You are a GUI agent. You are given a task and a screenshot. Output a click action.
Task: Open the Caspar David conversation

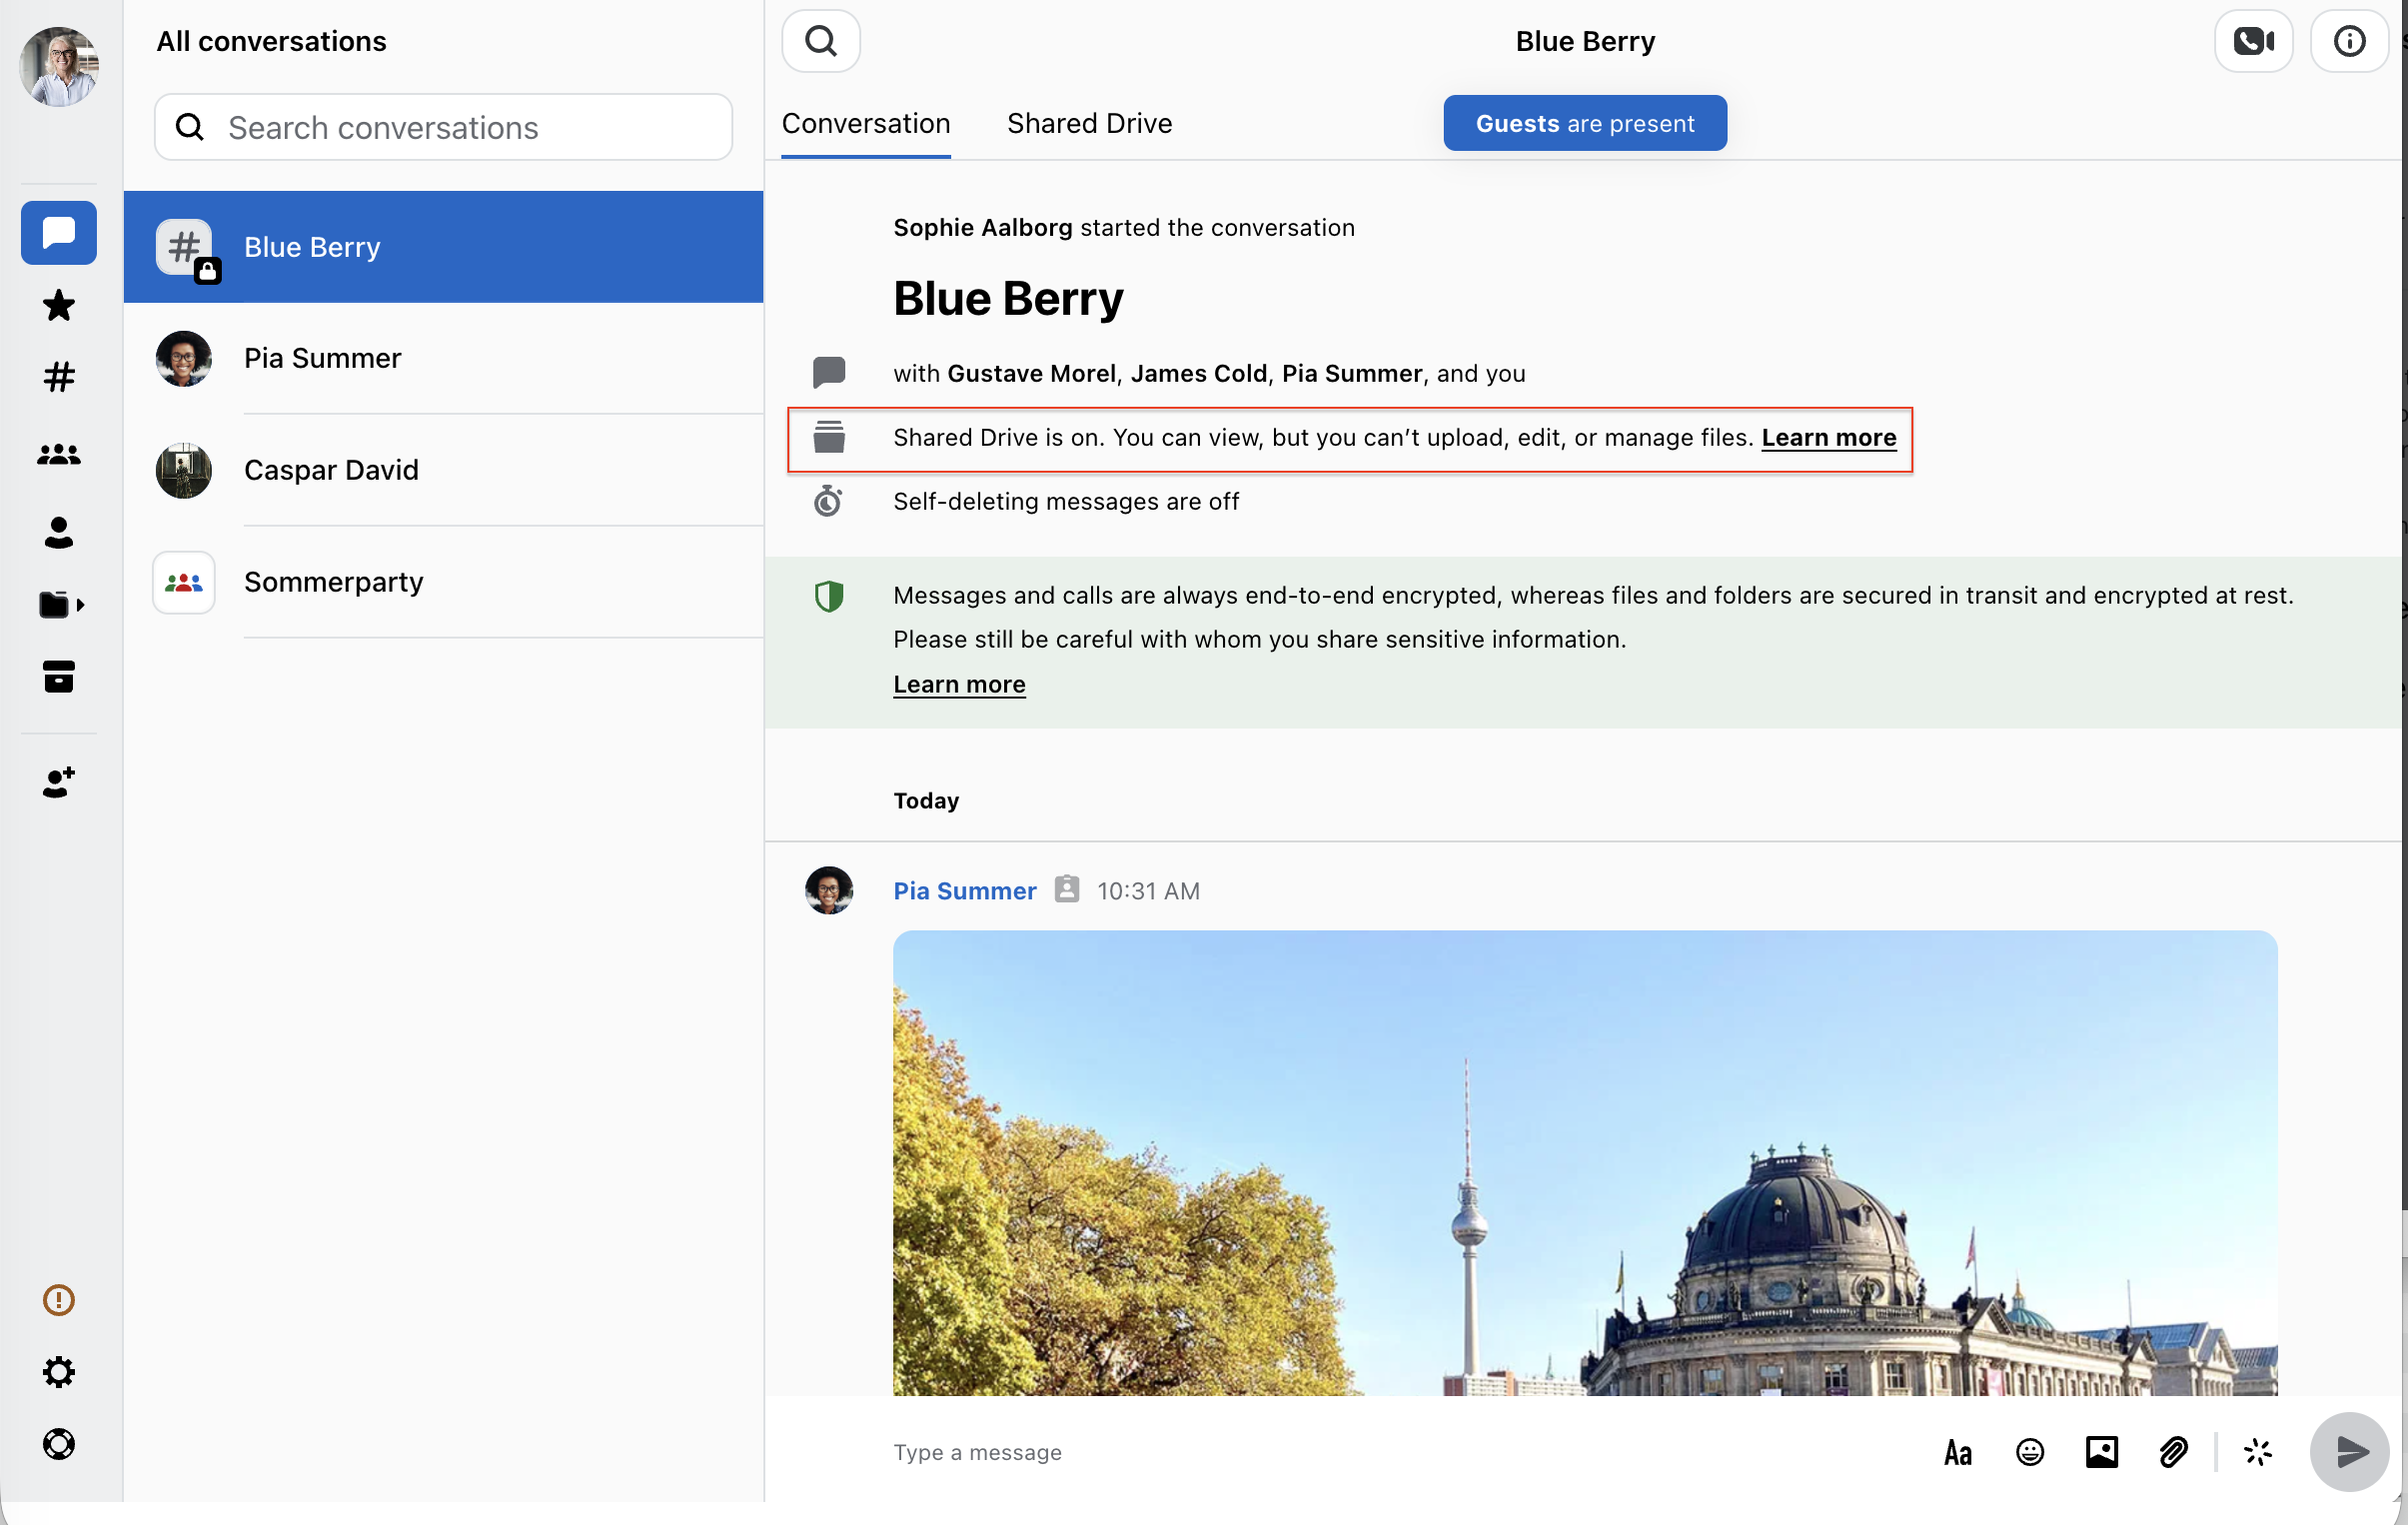click(x=443, y=470)
